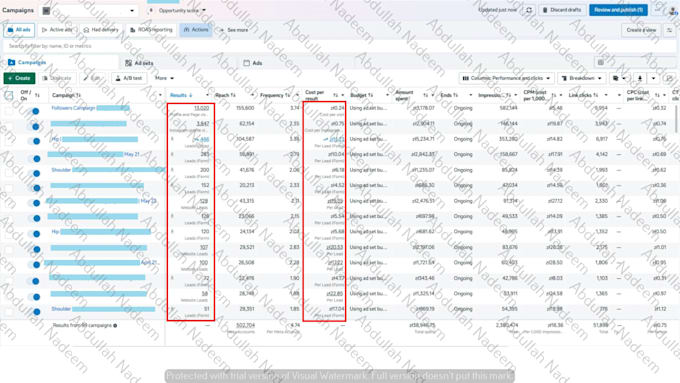680x383 pixels.
Task: Switch to the All ads view
Action: pos(19,30)
